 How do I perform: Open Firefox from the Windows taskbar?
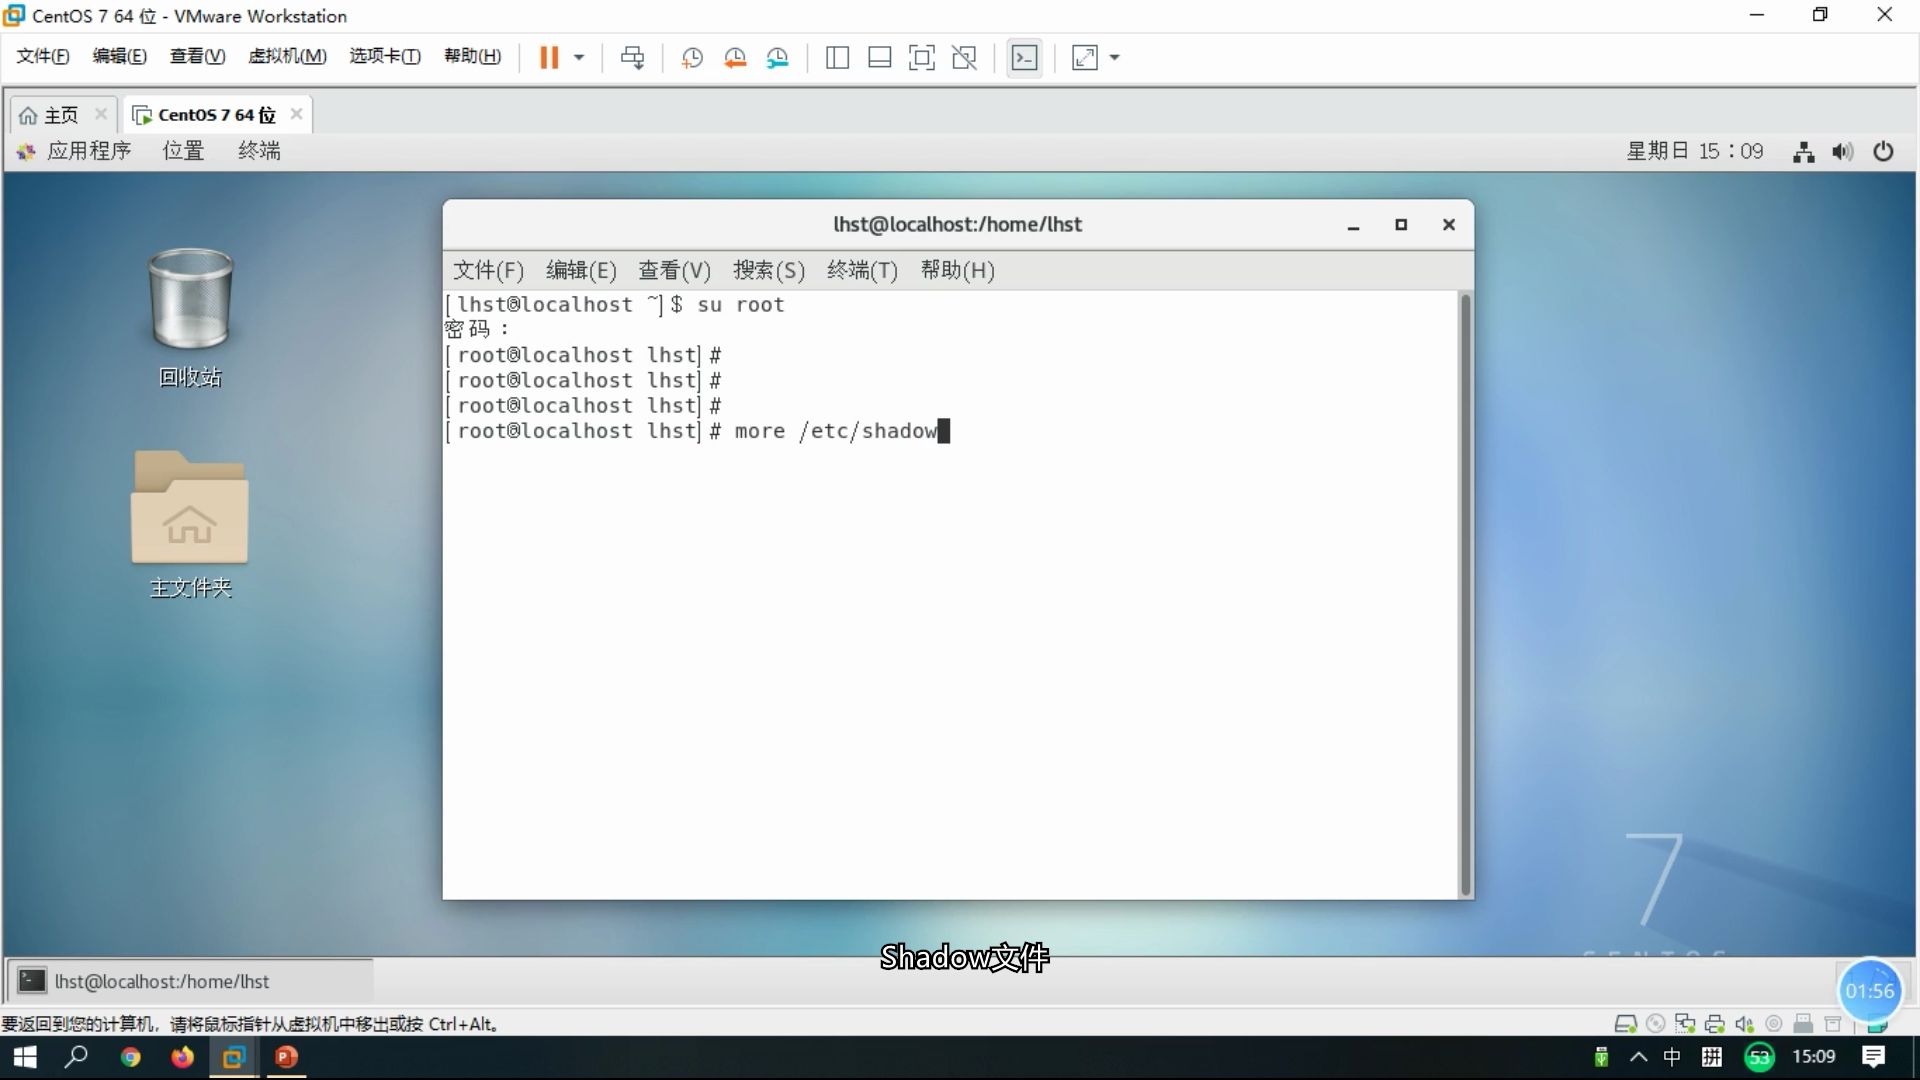(182, 1057)
